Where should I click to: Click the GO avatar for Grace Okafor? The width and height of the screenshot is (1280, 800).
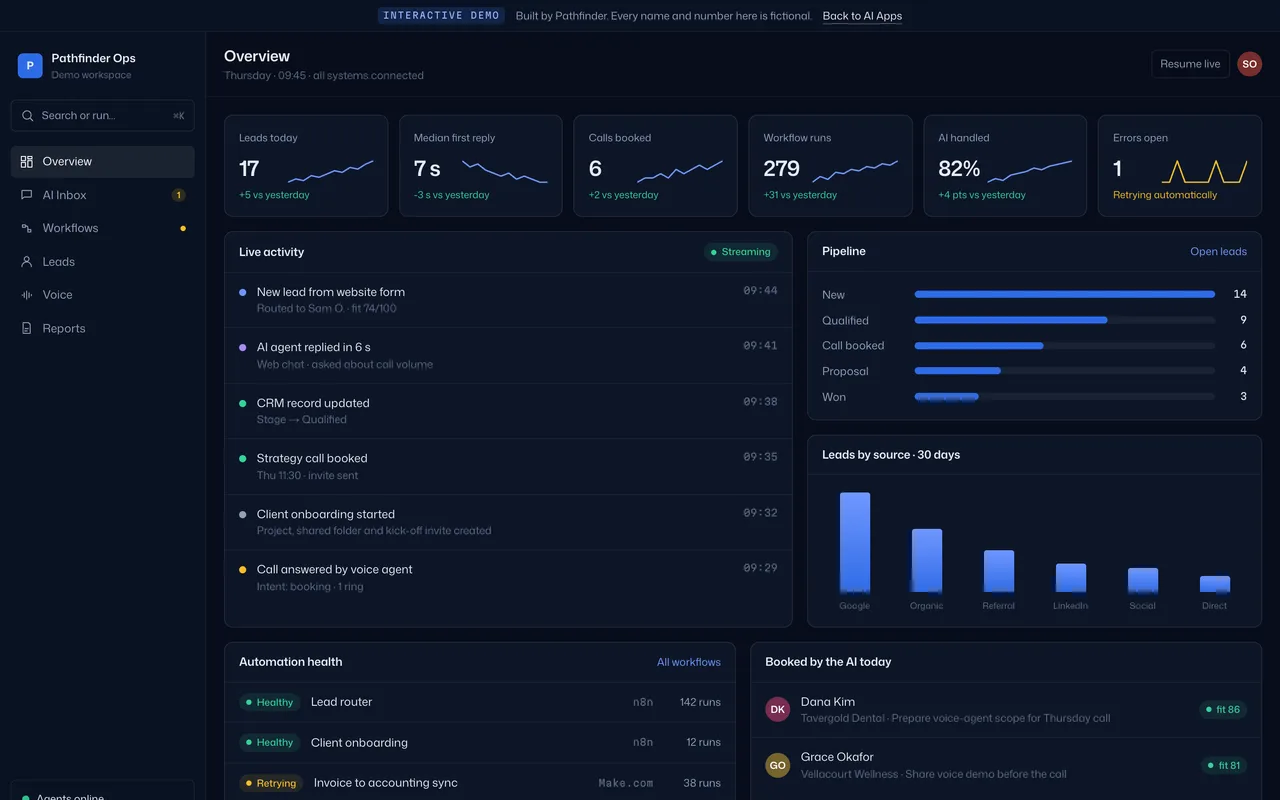778,765
